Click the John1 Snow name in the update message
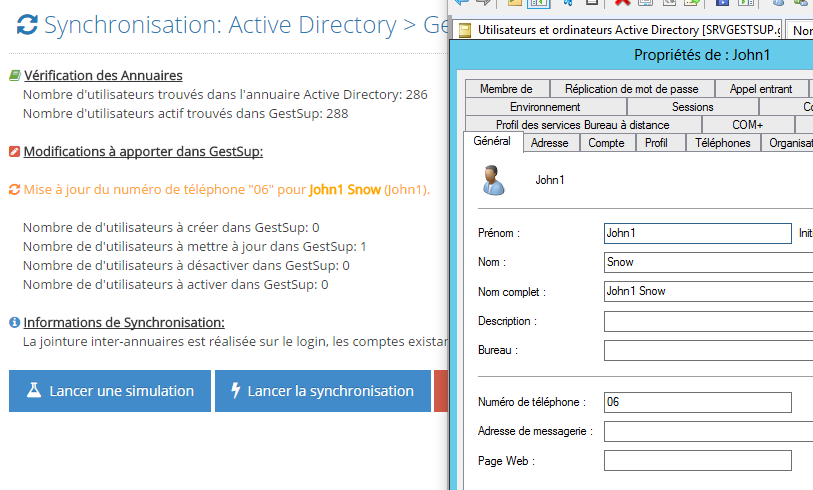 345,190
